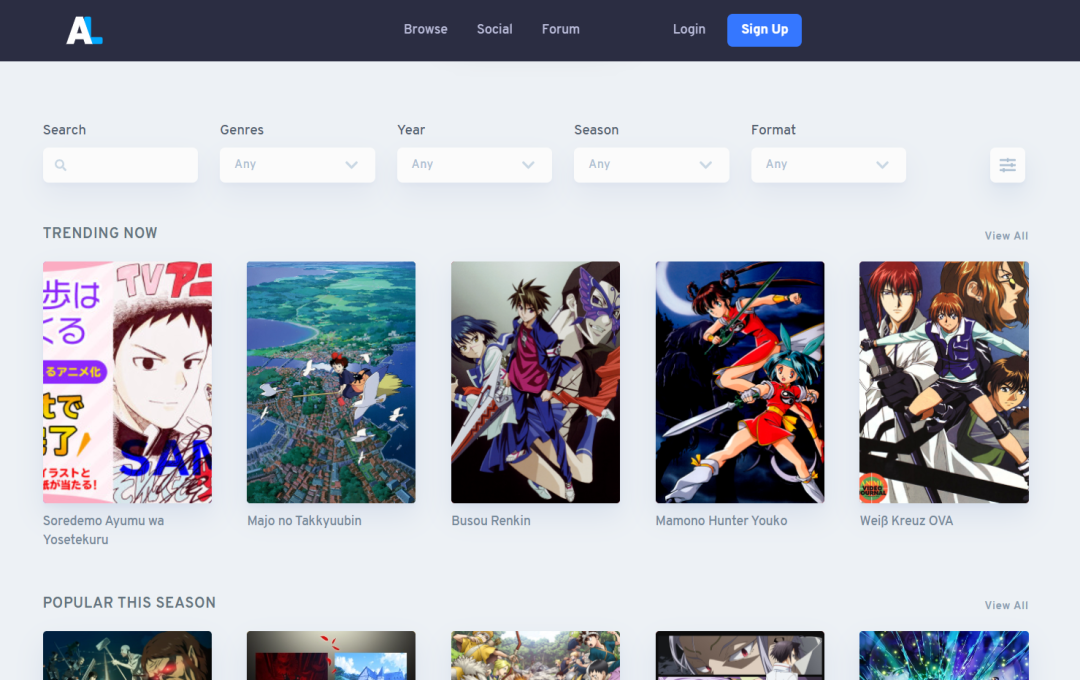Screen dimensions: 1080x680
Task: Open the Year dropdown
Action: [x=475, y=165]
